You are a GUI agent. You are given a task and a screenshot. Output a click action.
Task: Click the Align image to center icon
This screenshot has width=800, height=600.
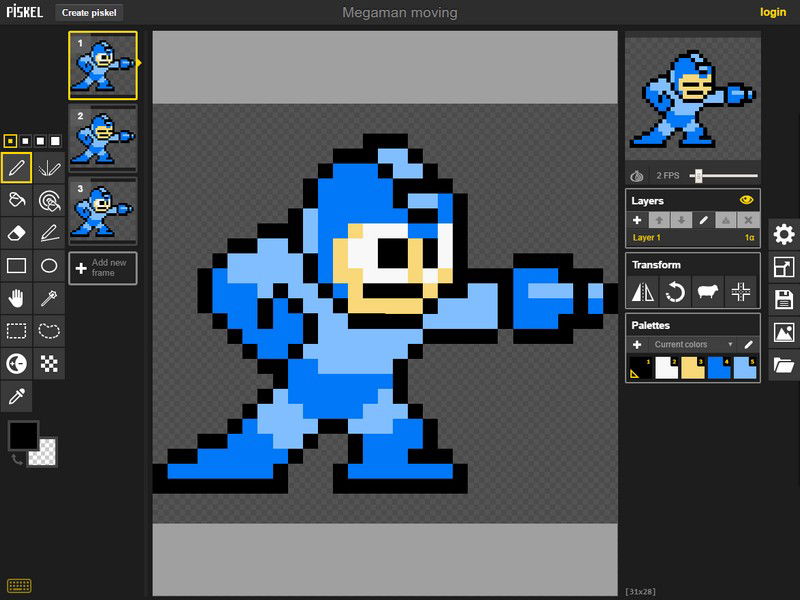coord(740,292)
